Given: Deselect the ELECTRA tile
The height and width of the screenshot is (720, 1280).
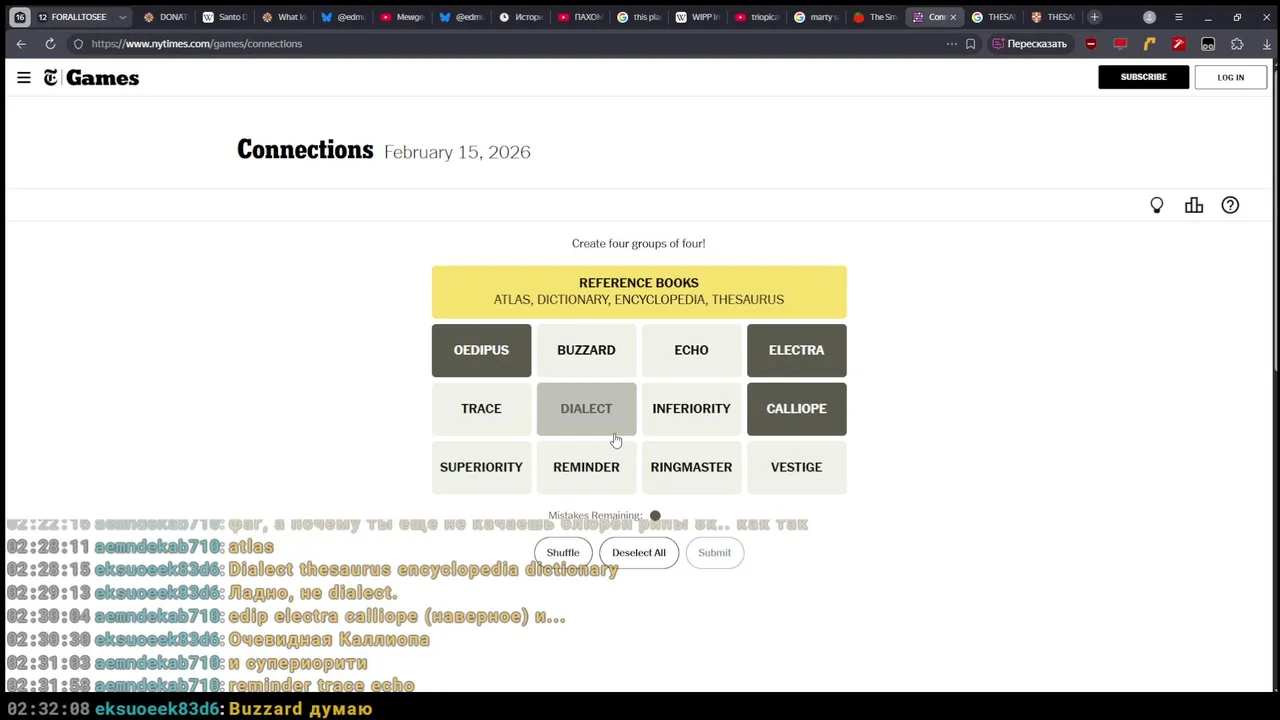Looking at the screenshot, I should (x=796, y=350).
